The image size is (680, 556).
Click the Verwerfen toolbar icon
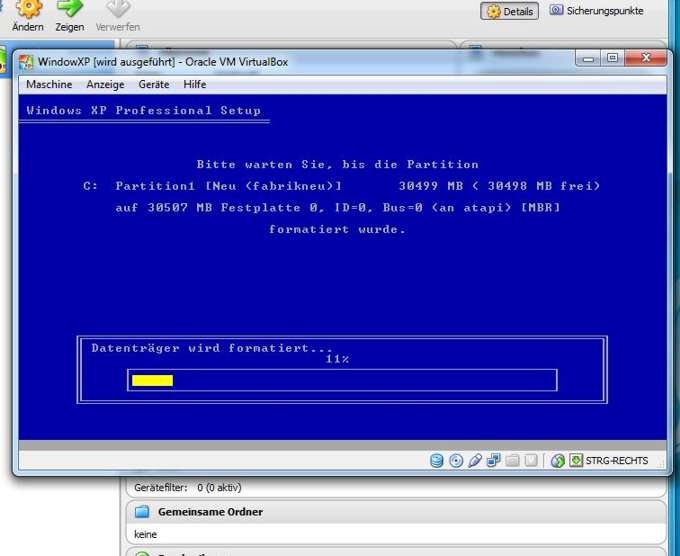pyautogui.click(x=118, y=8)
